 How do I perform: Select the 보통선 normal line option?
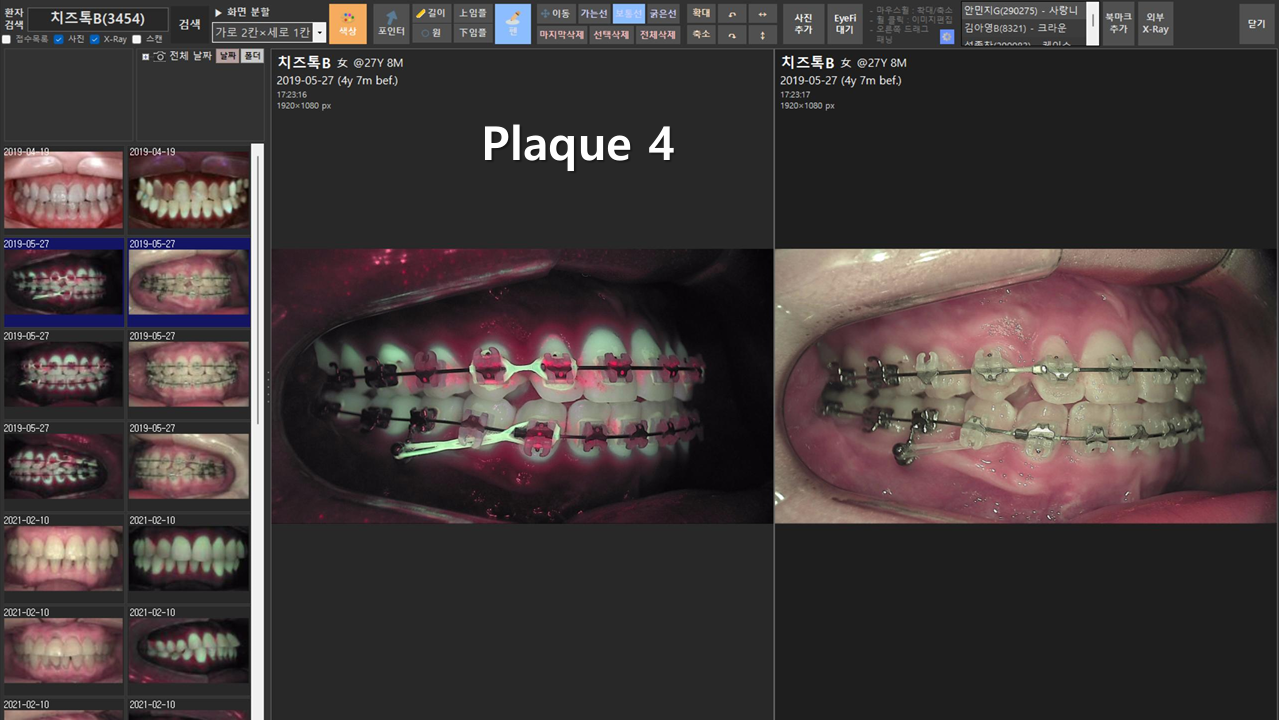pyautogui.click(x=628, y=14)
